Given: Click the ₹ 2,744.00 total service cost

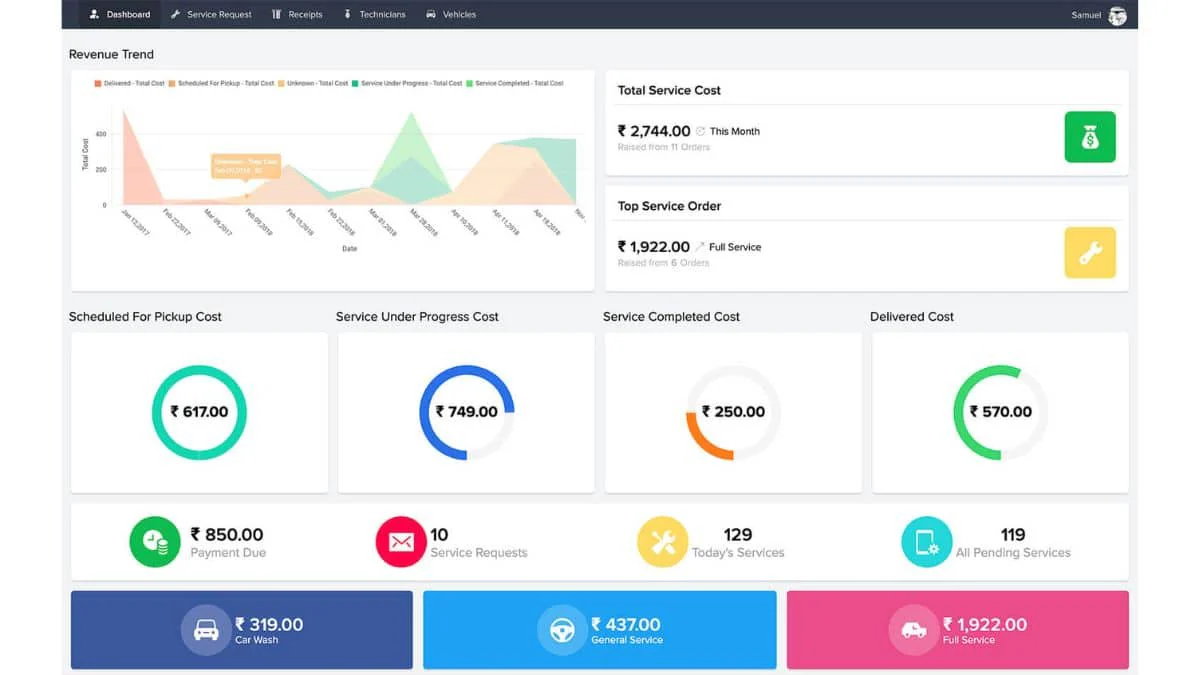Looking at the screenshot, I should (654, 131).
